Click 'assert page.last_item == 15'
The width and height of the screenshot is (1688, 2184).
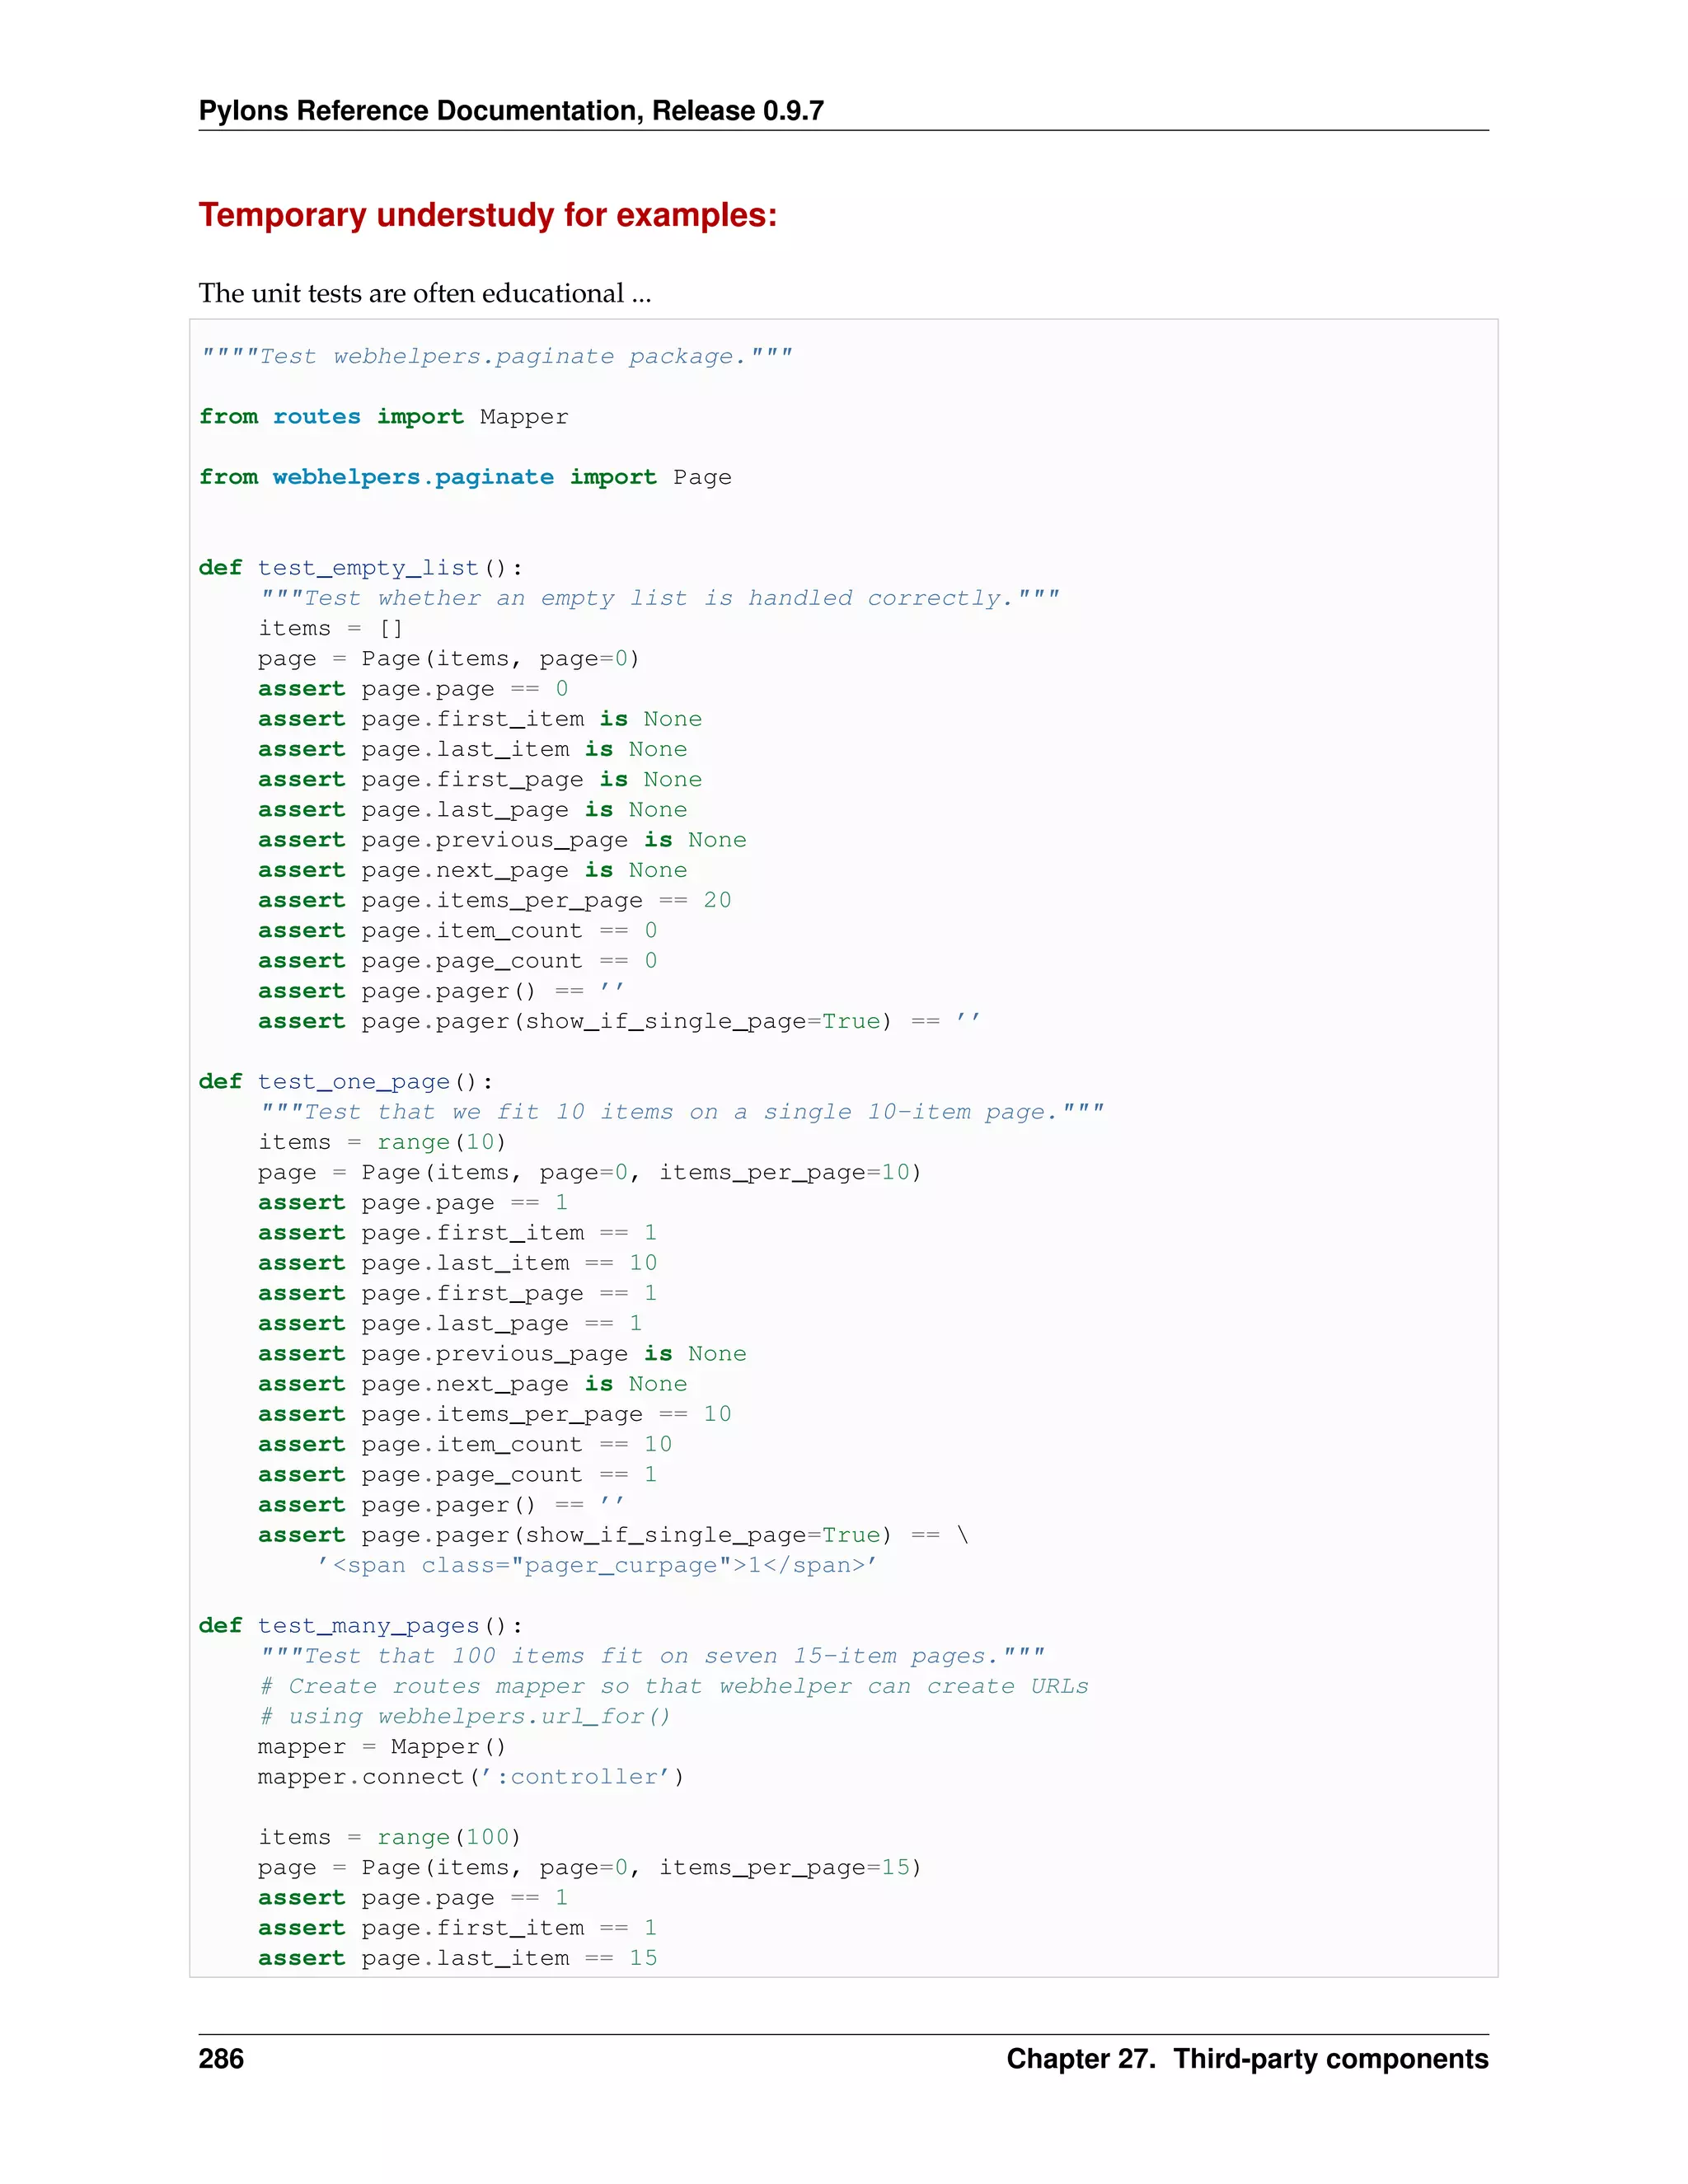click(x=458, y=1958)
